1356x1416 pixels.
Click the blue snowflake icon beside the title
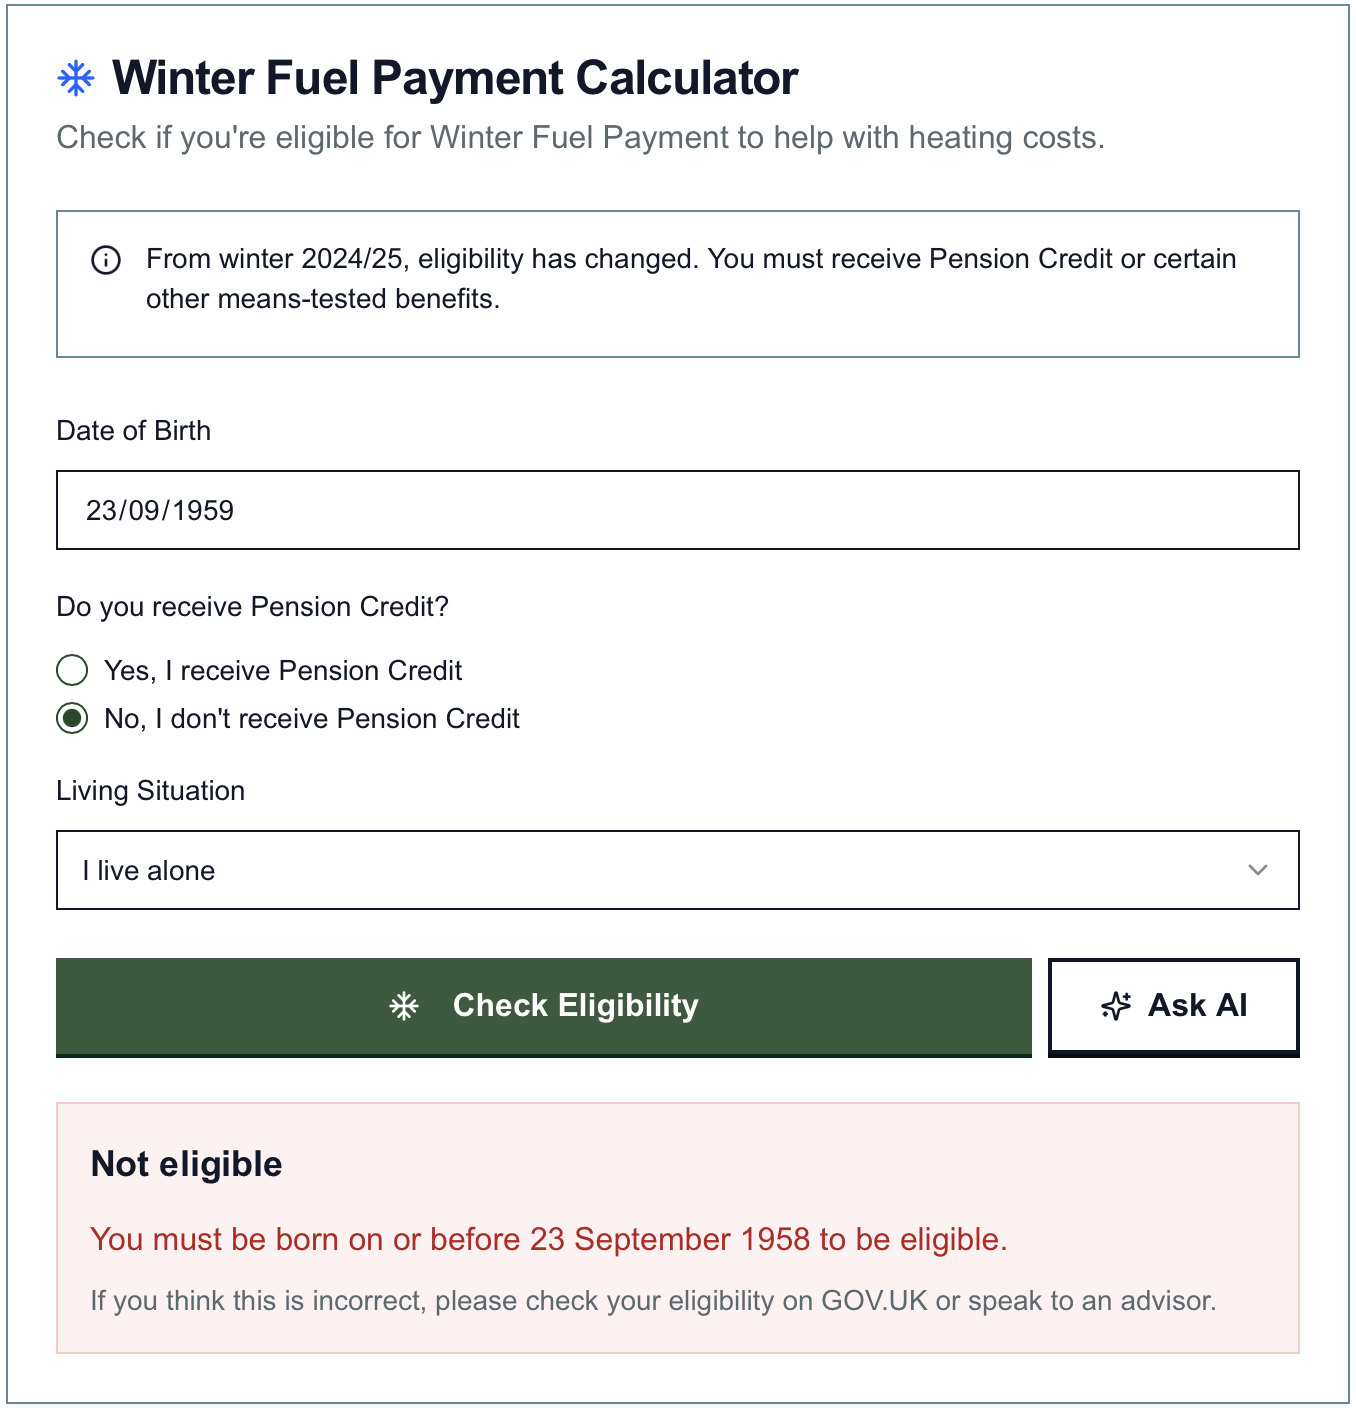point(76,78)
